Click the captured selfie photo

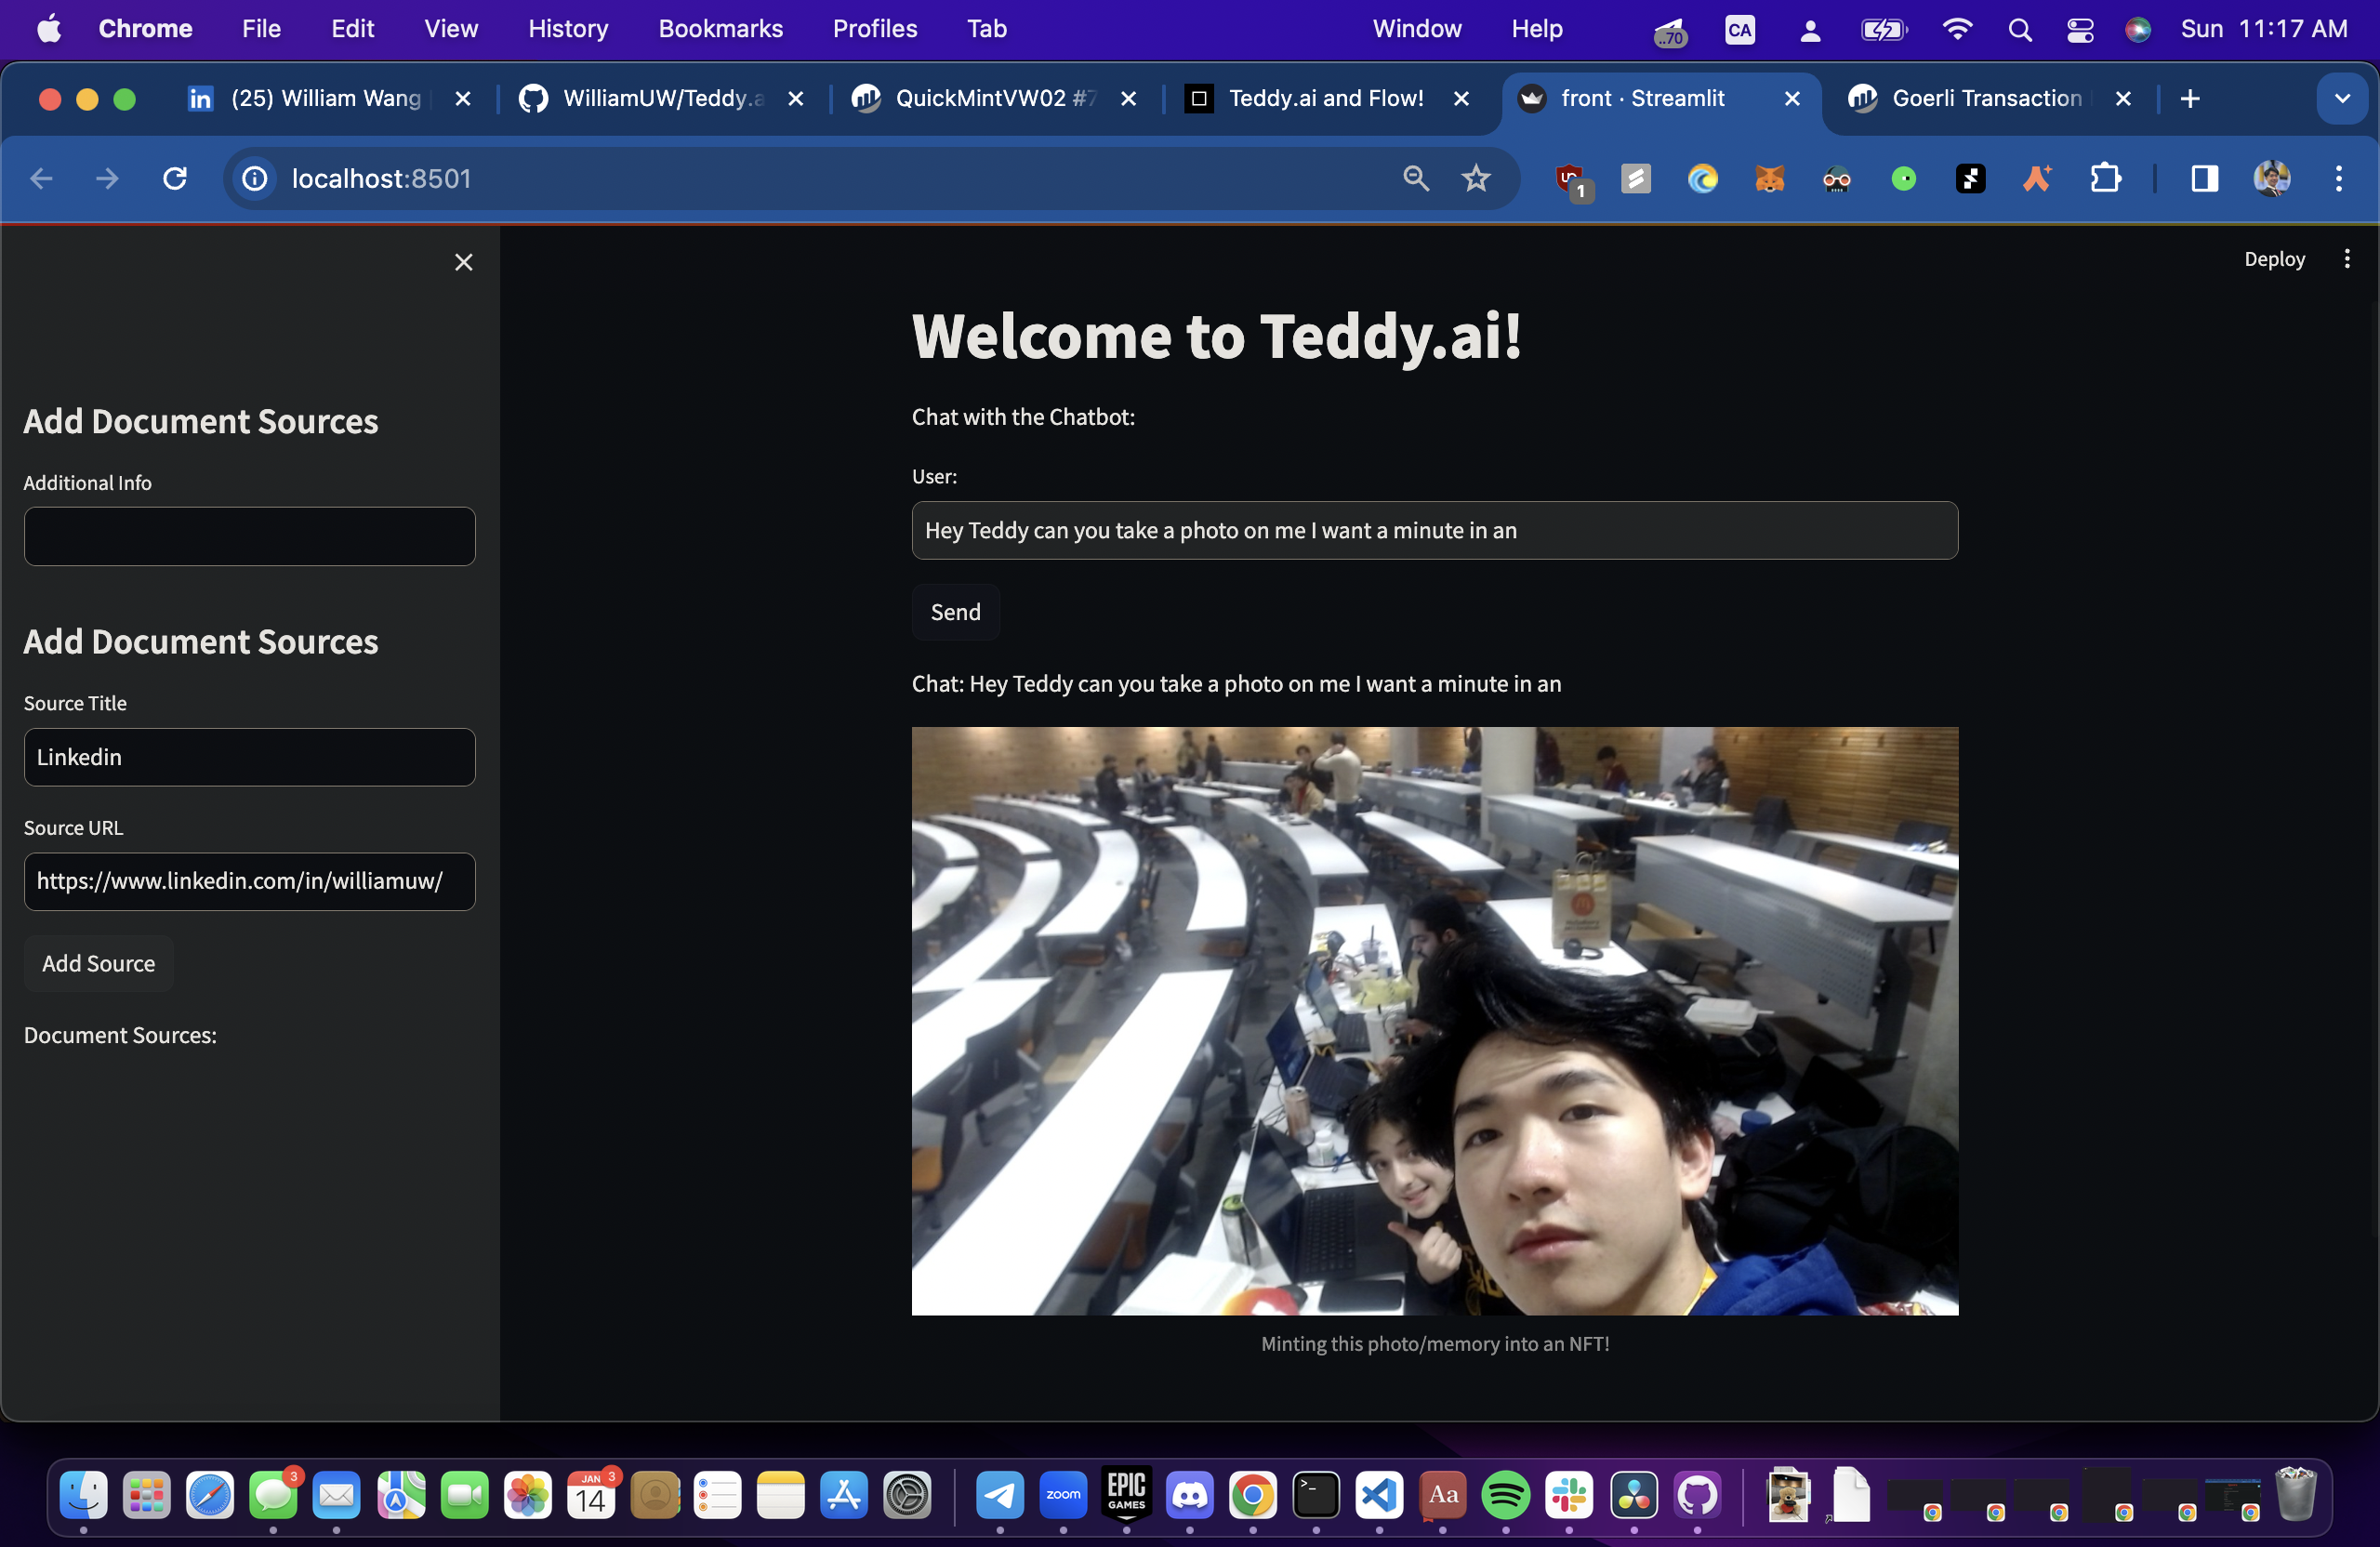(1434, 1020)
